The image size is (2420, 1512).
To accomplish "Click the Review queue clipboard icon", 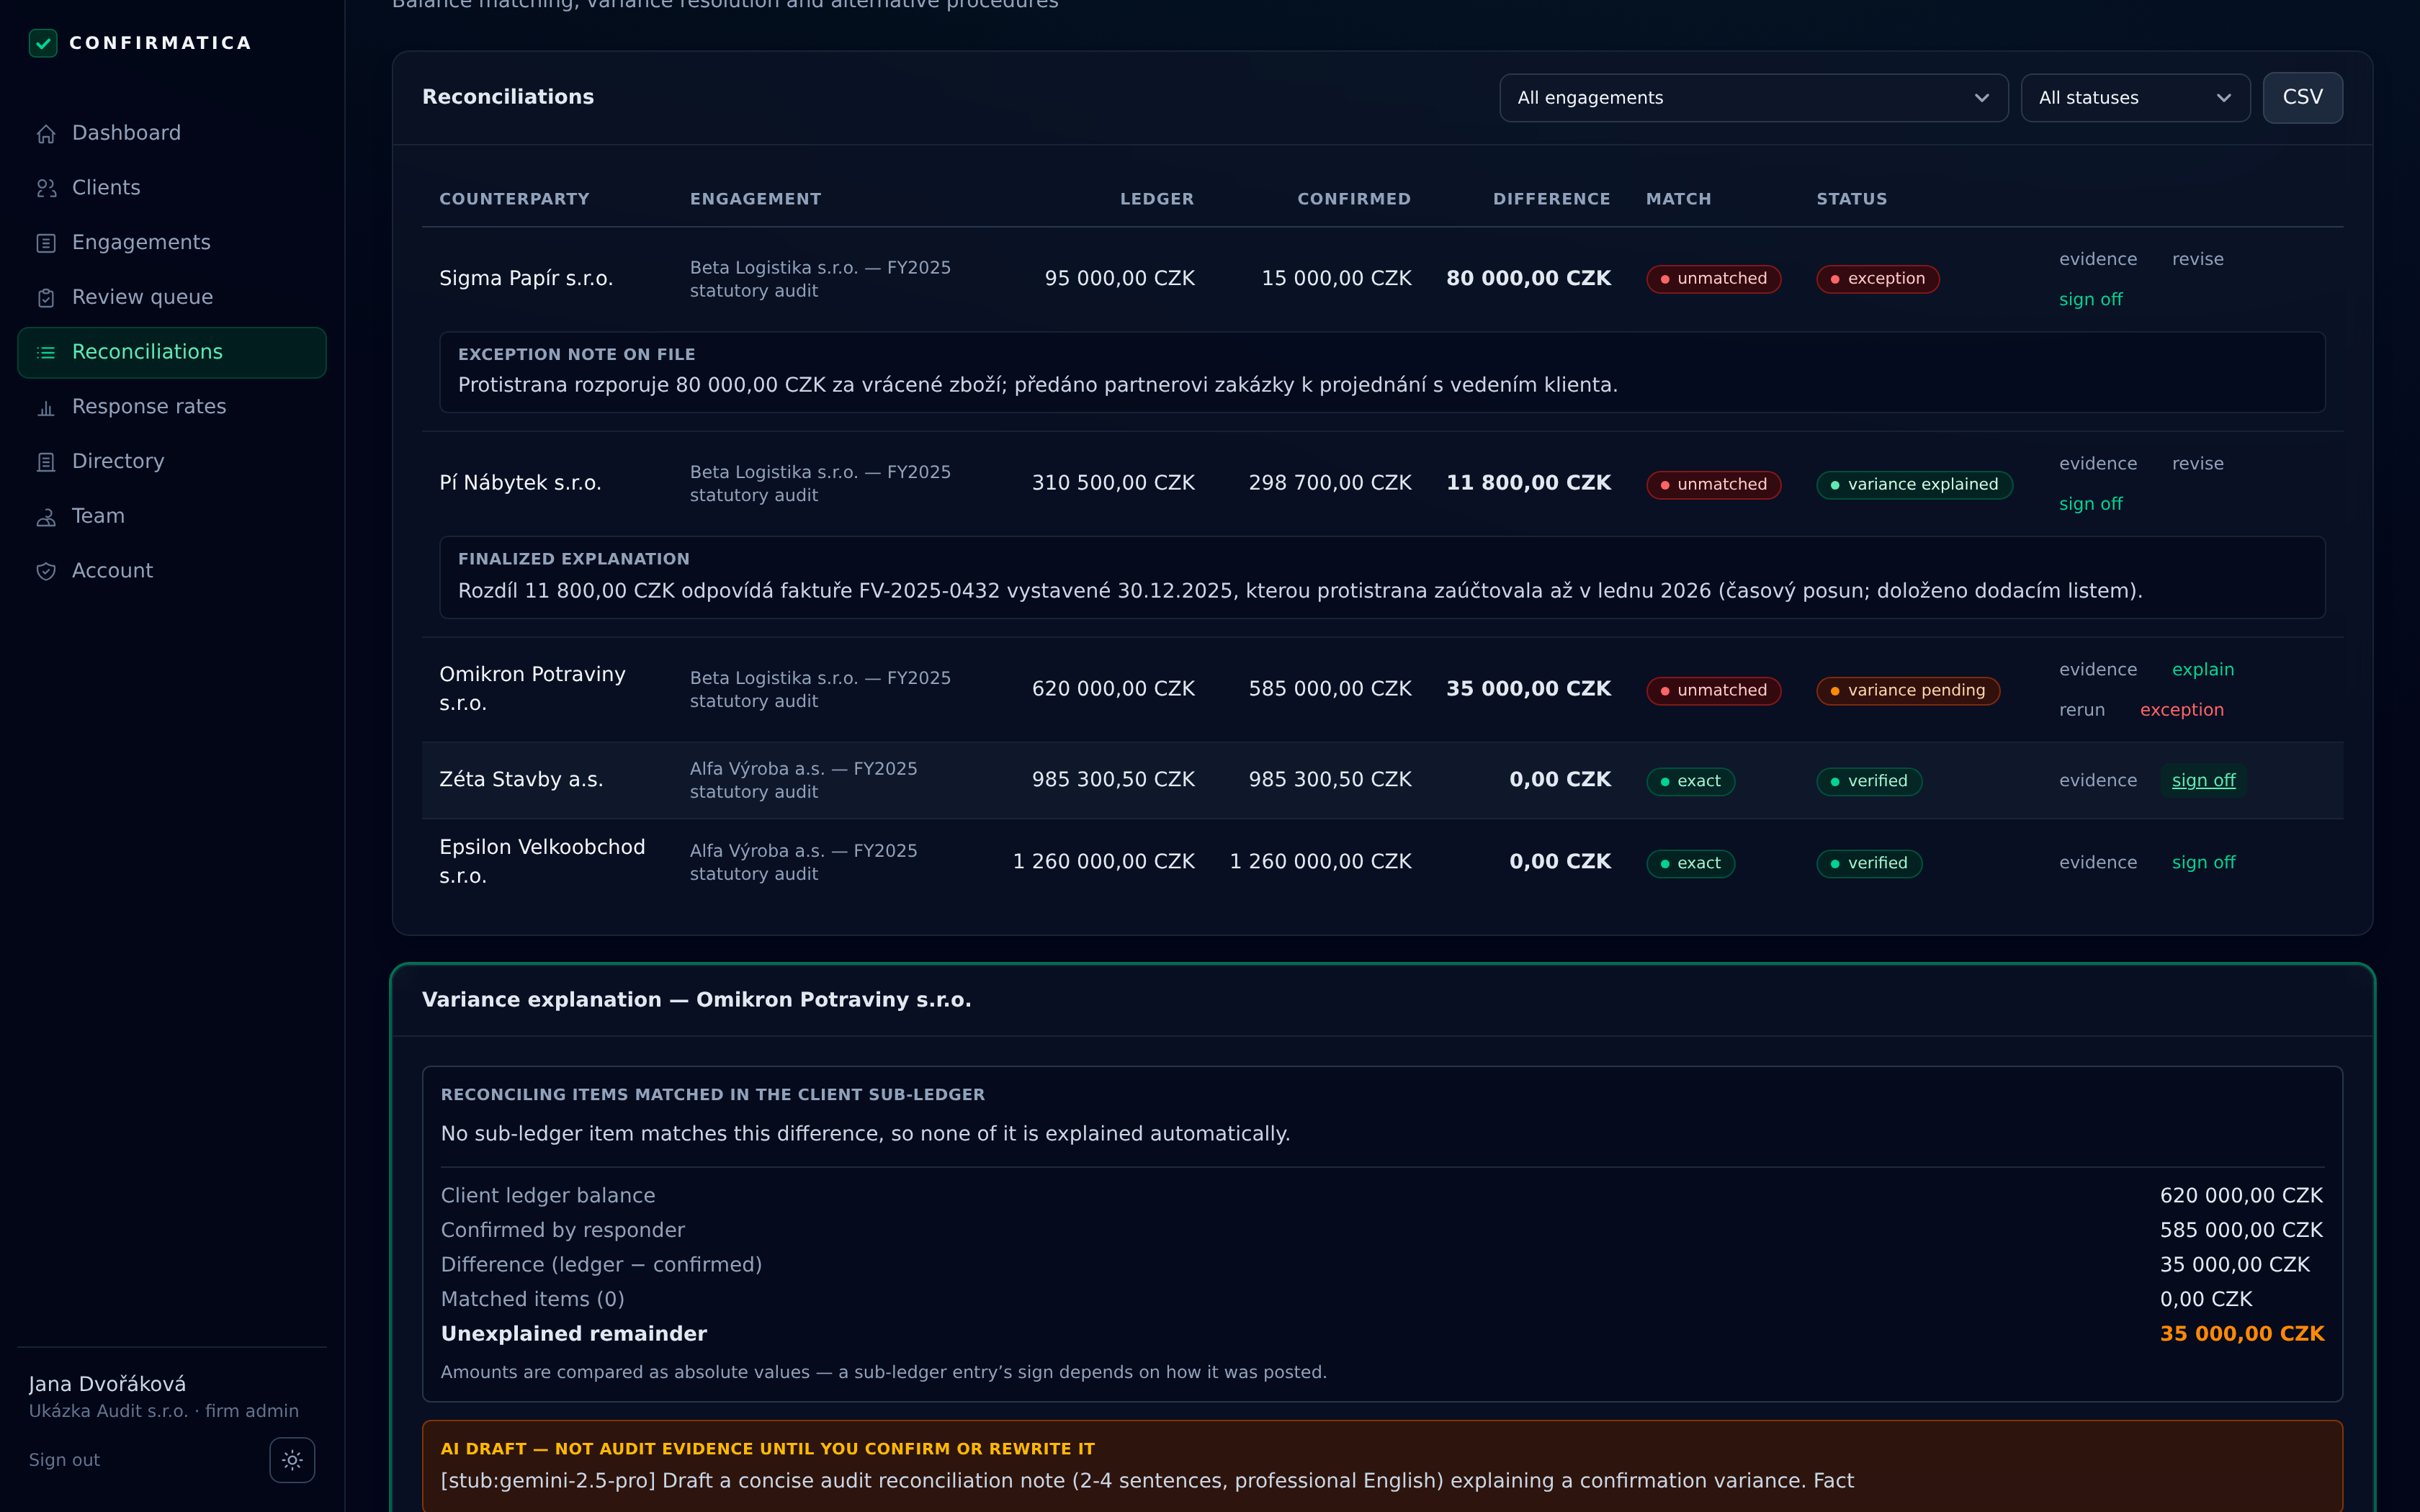I will coord(46,298).
